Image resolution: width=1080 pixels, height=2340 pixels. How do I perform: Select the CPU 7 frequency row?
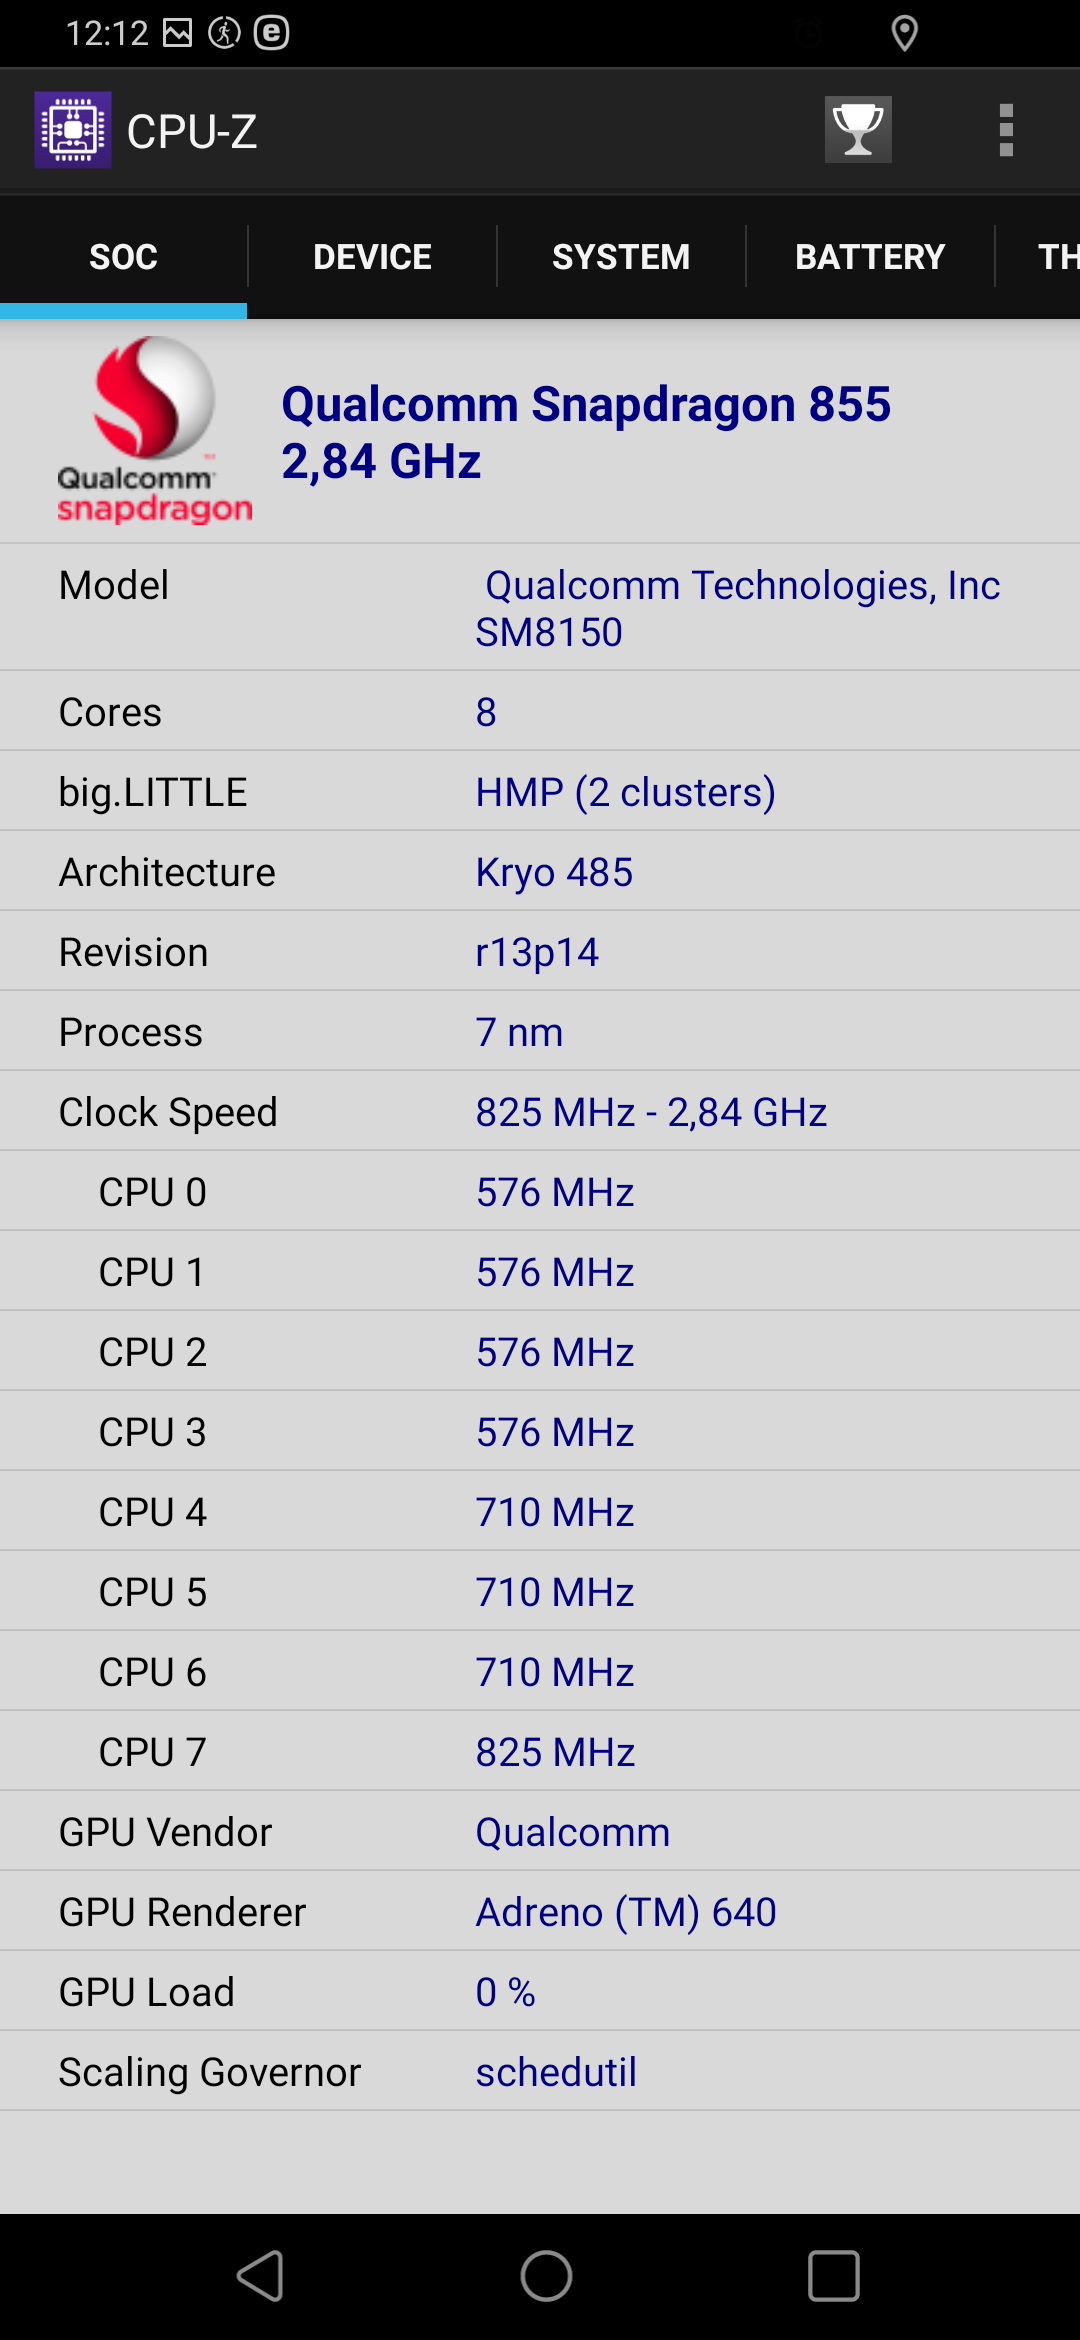tap(540, 1751)
